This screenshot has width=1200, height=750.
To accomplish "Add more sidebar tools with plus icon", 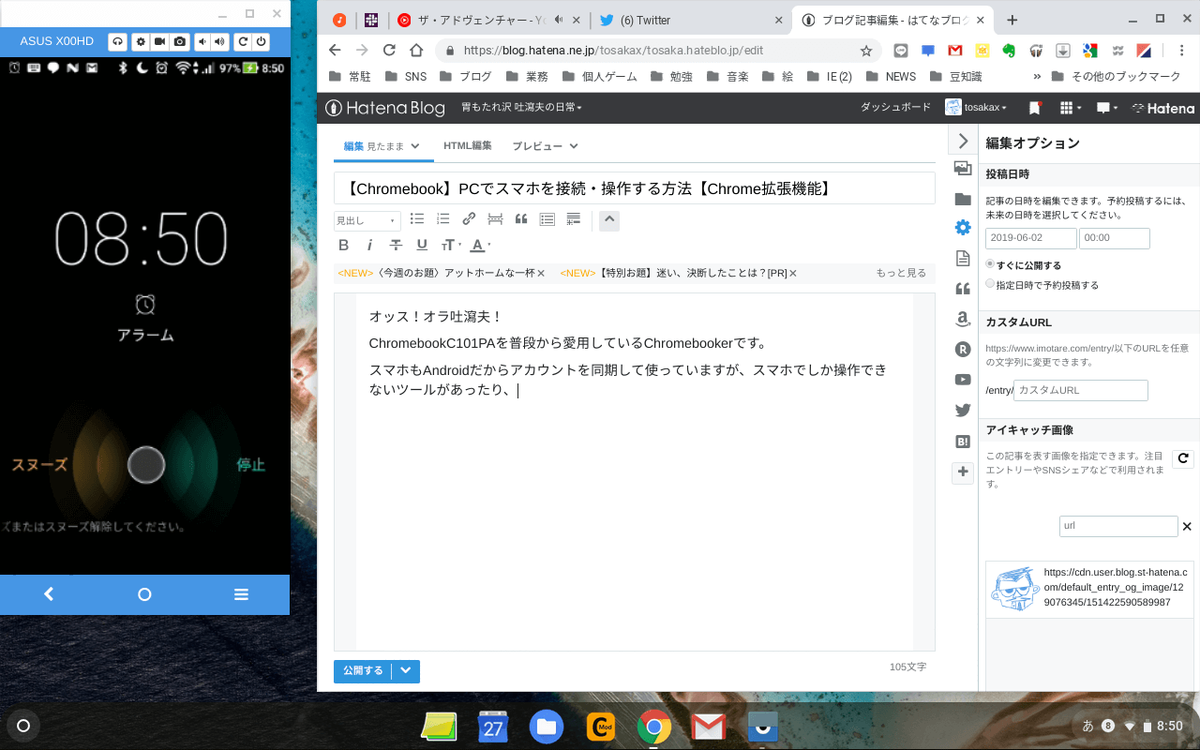I will pyautogui.click(x=962, y=472).
